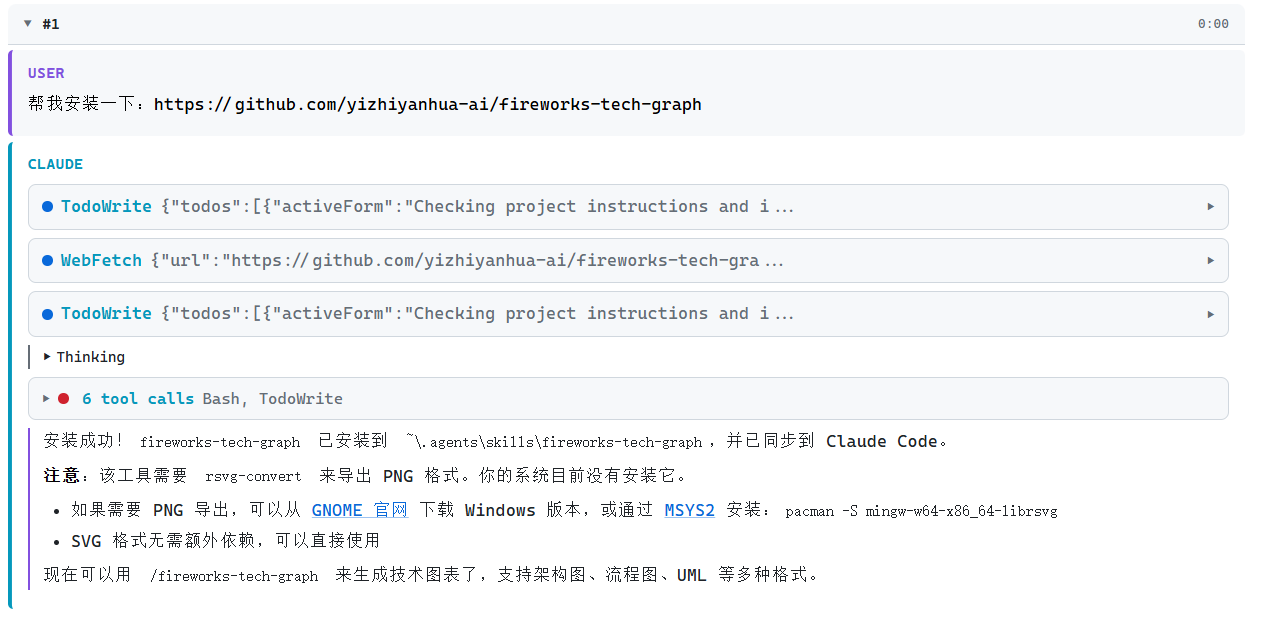Click the WebFetch url argument preview

(x=467, y=261)
